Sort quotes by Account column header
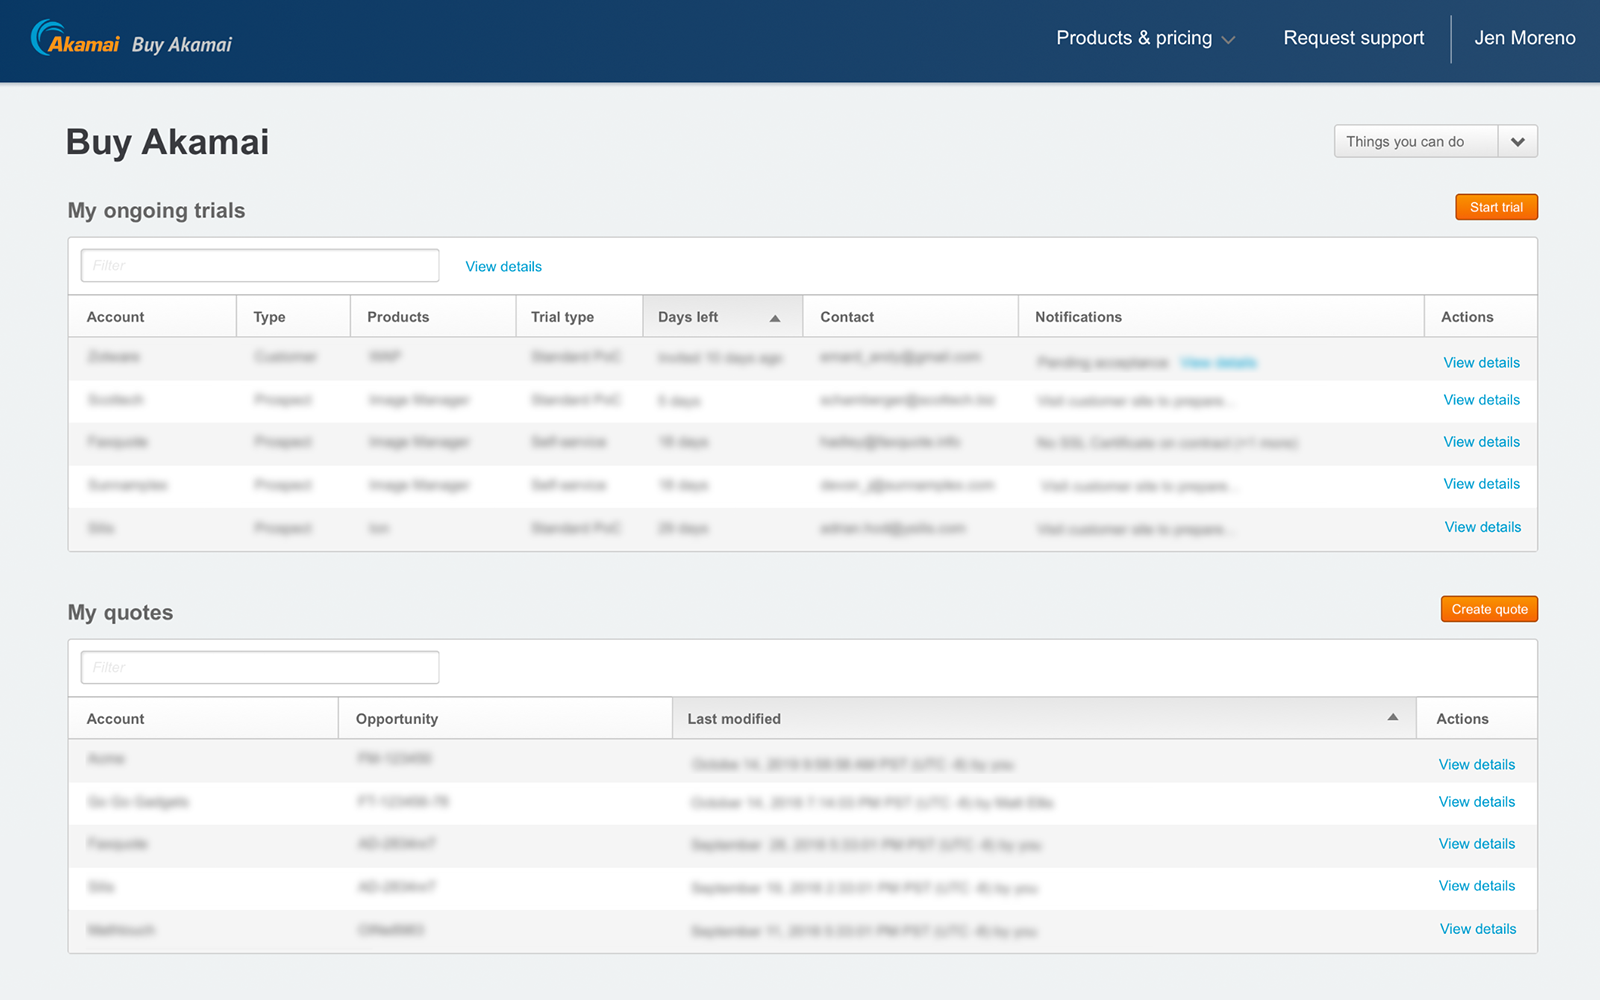The height and width of the screenshot is (1000, 1600). click(x=203, y=718)
